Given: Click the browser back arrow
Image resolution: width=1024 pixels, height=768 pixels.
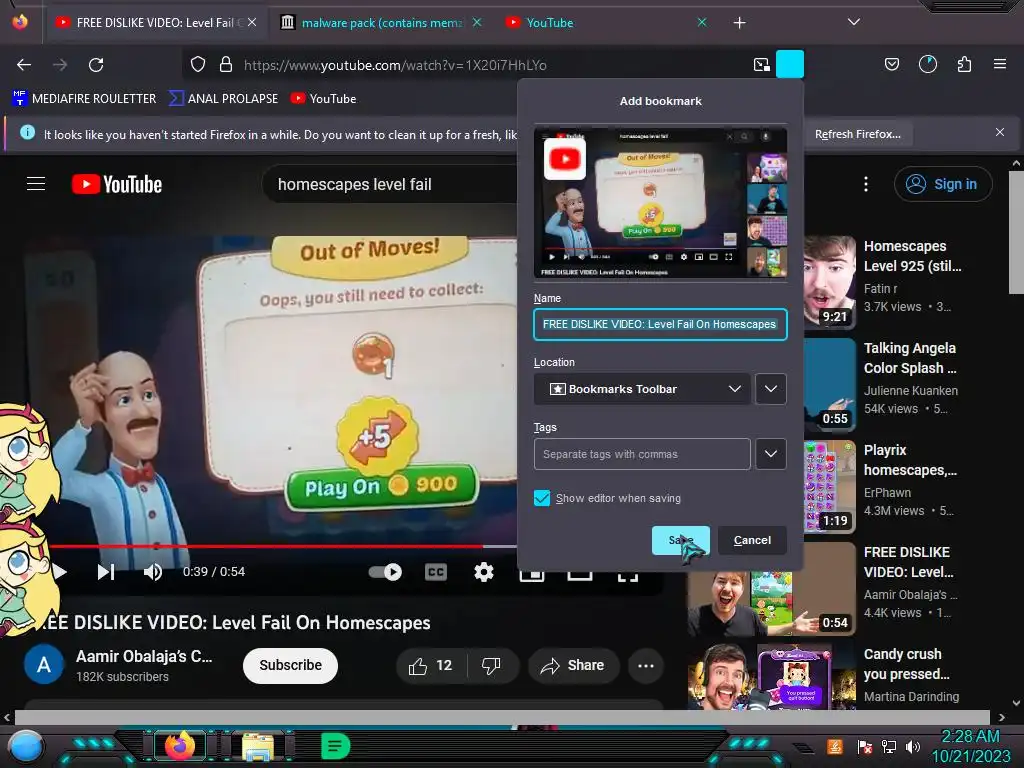Looking at the screenshot, I should (24, 65).
